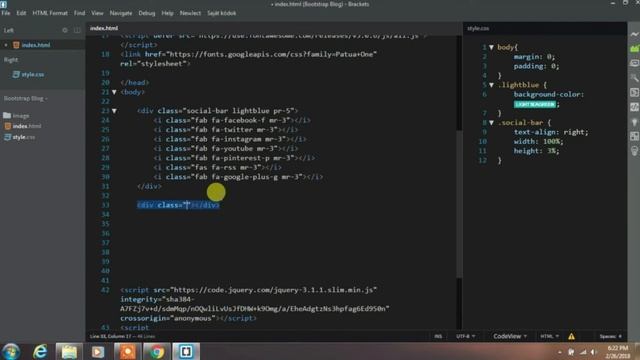Select 'text-align: right;' in style.css
Screen dimensions: 640x360
coord(551,132)
